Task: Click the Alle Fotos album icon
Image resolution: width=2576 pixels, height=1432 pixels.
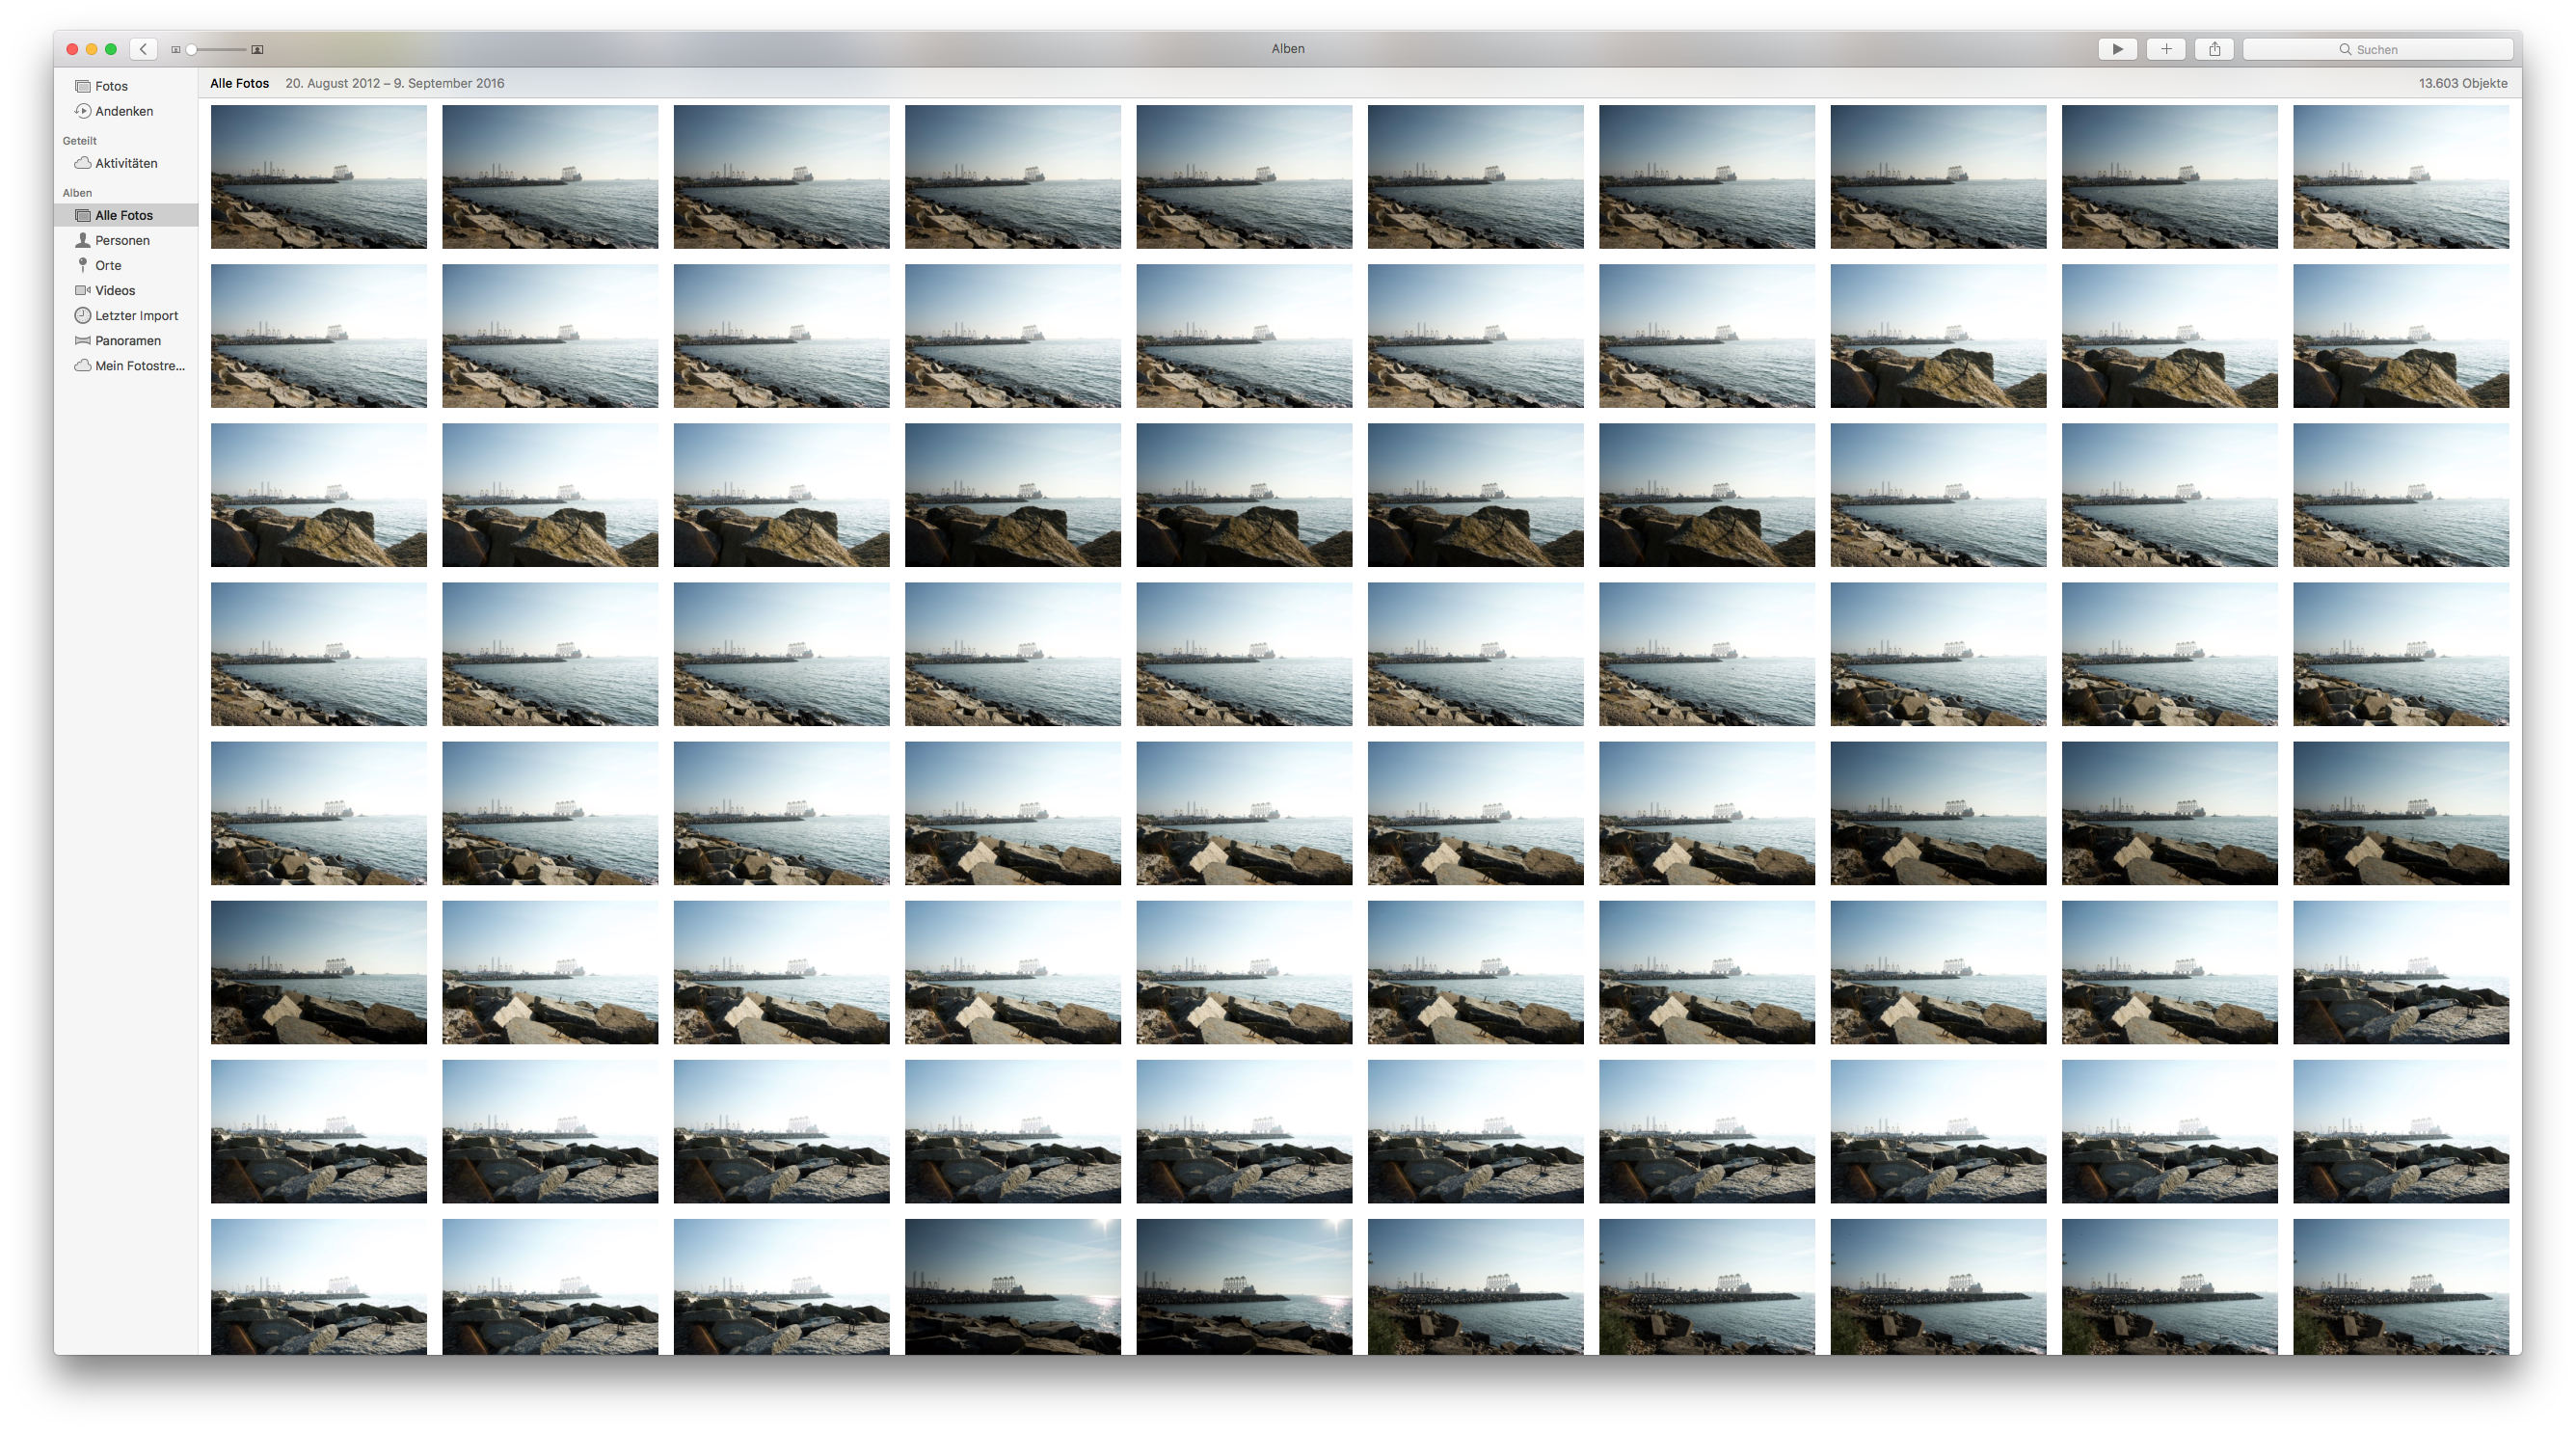Action: (83, 215)
